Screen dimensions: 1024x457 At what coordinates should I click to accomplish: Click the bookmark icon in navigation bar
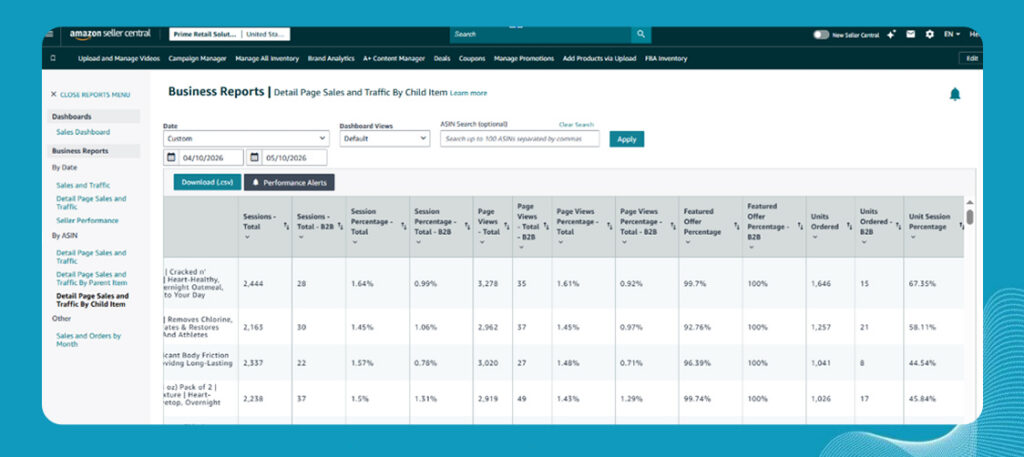click(53, 58)
